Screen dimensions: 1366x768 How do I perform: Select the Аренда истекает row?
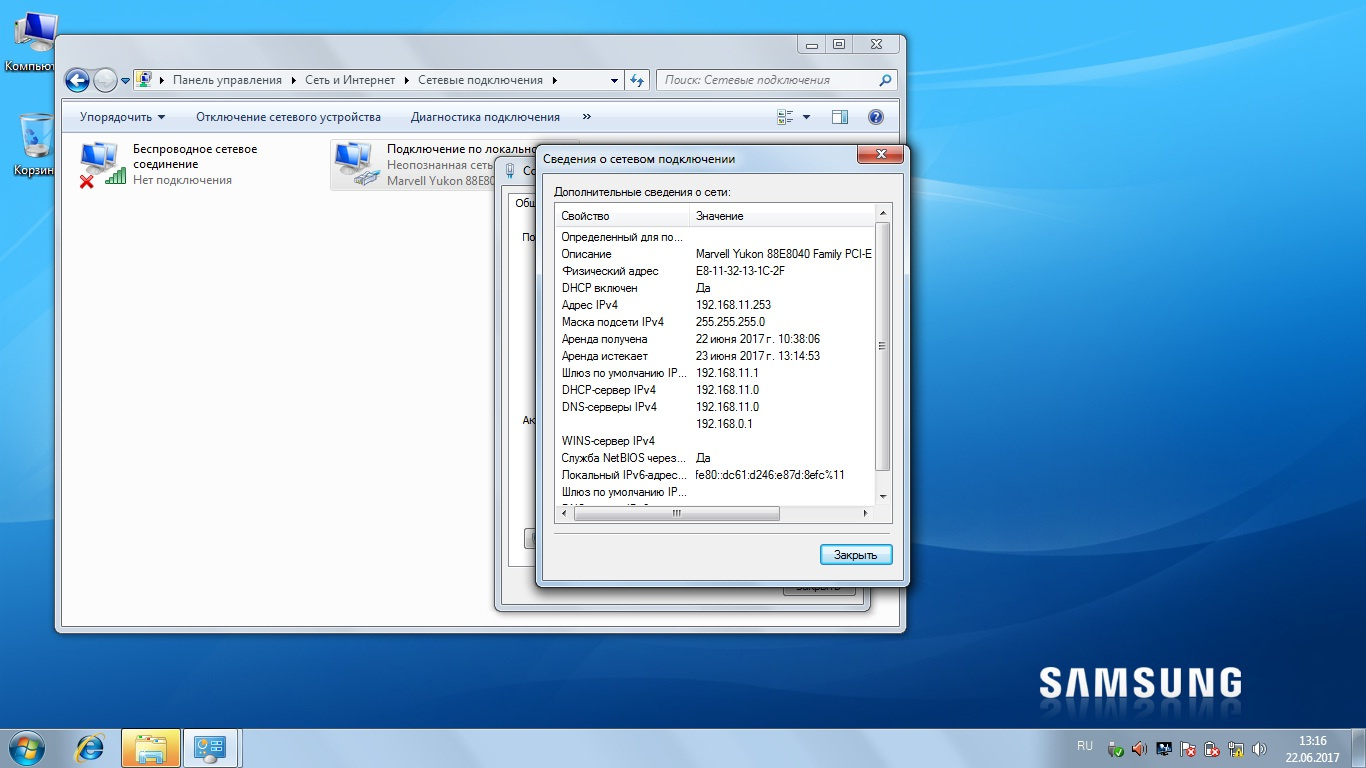(715, 356)
